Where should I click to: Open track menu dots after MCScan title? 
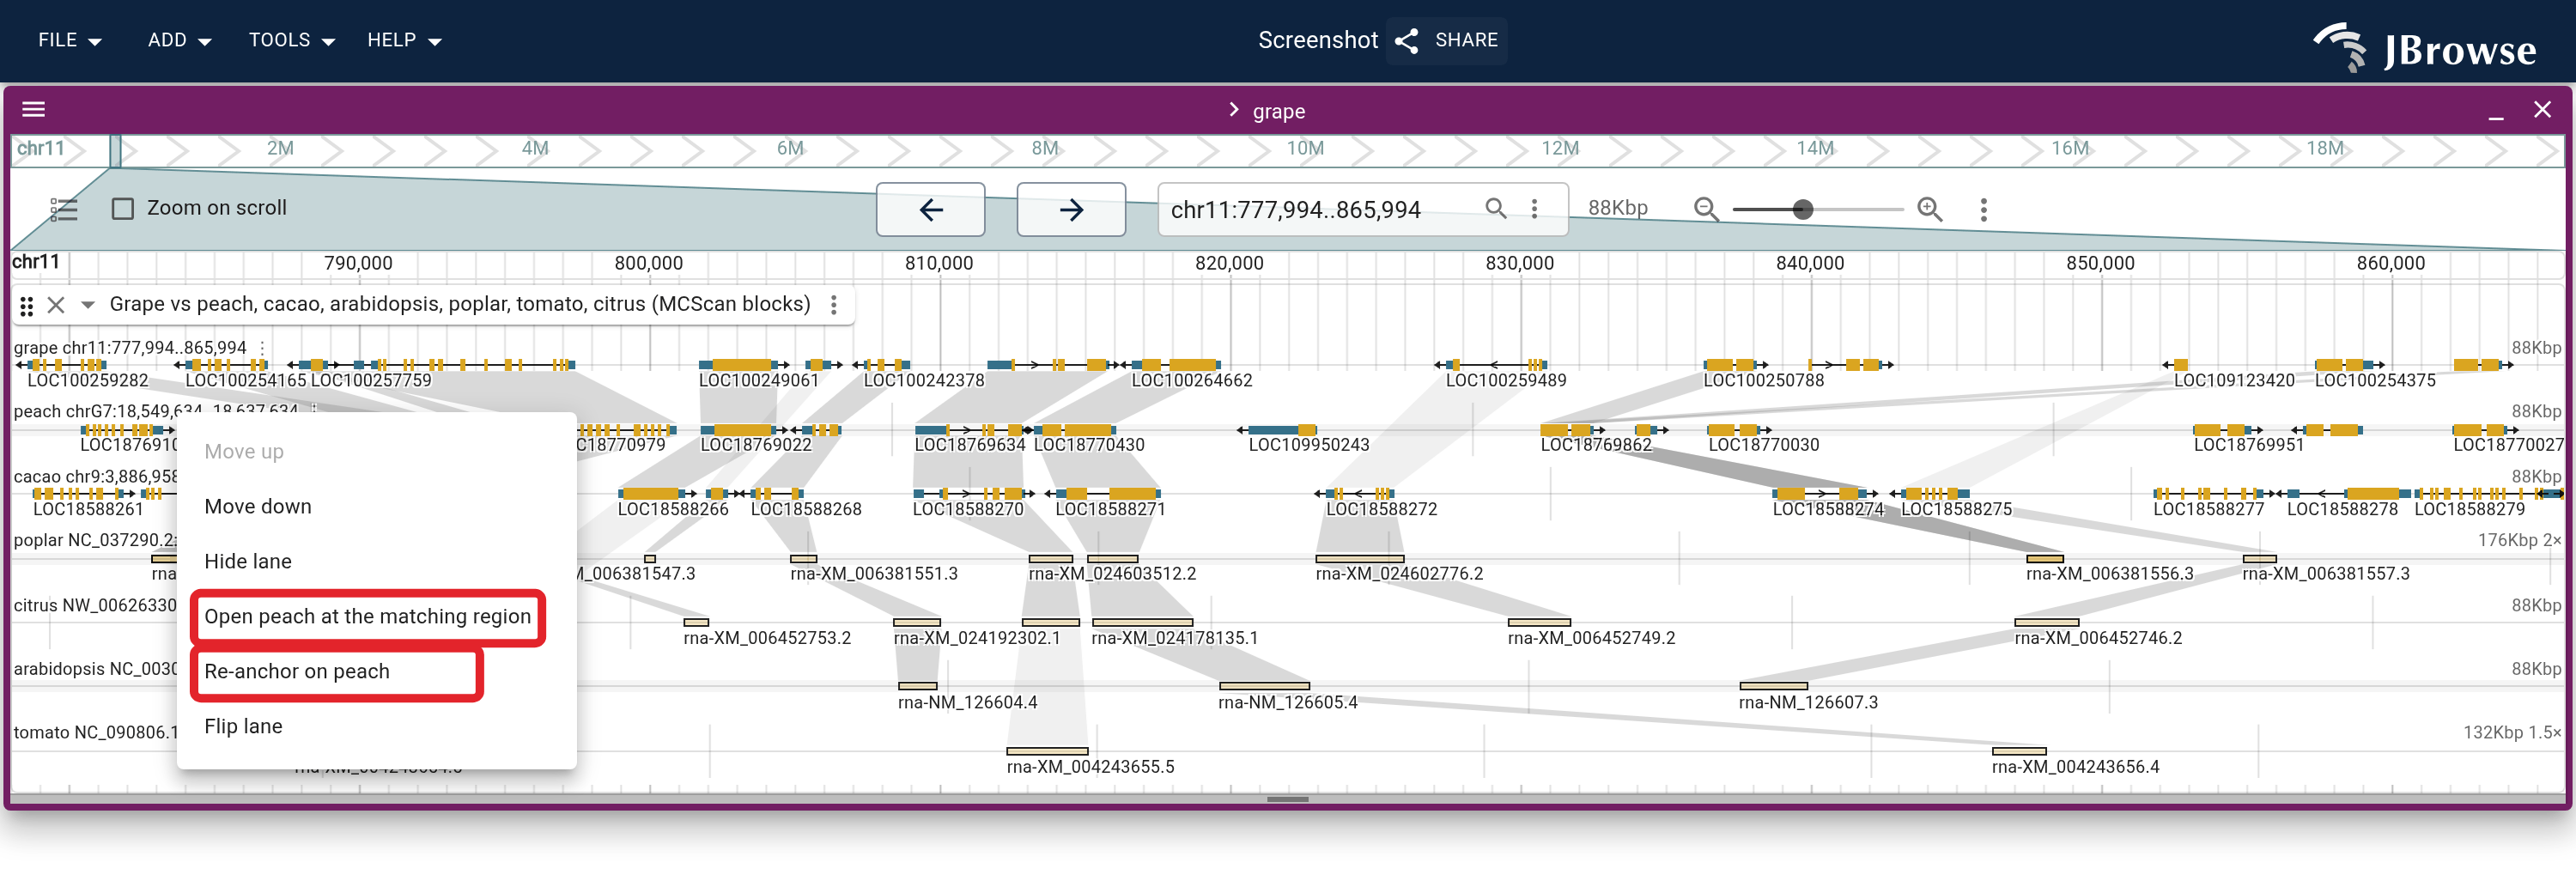(x=833, y=304)
